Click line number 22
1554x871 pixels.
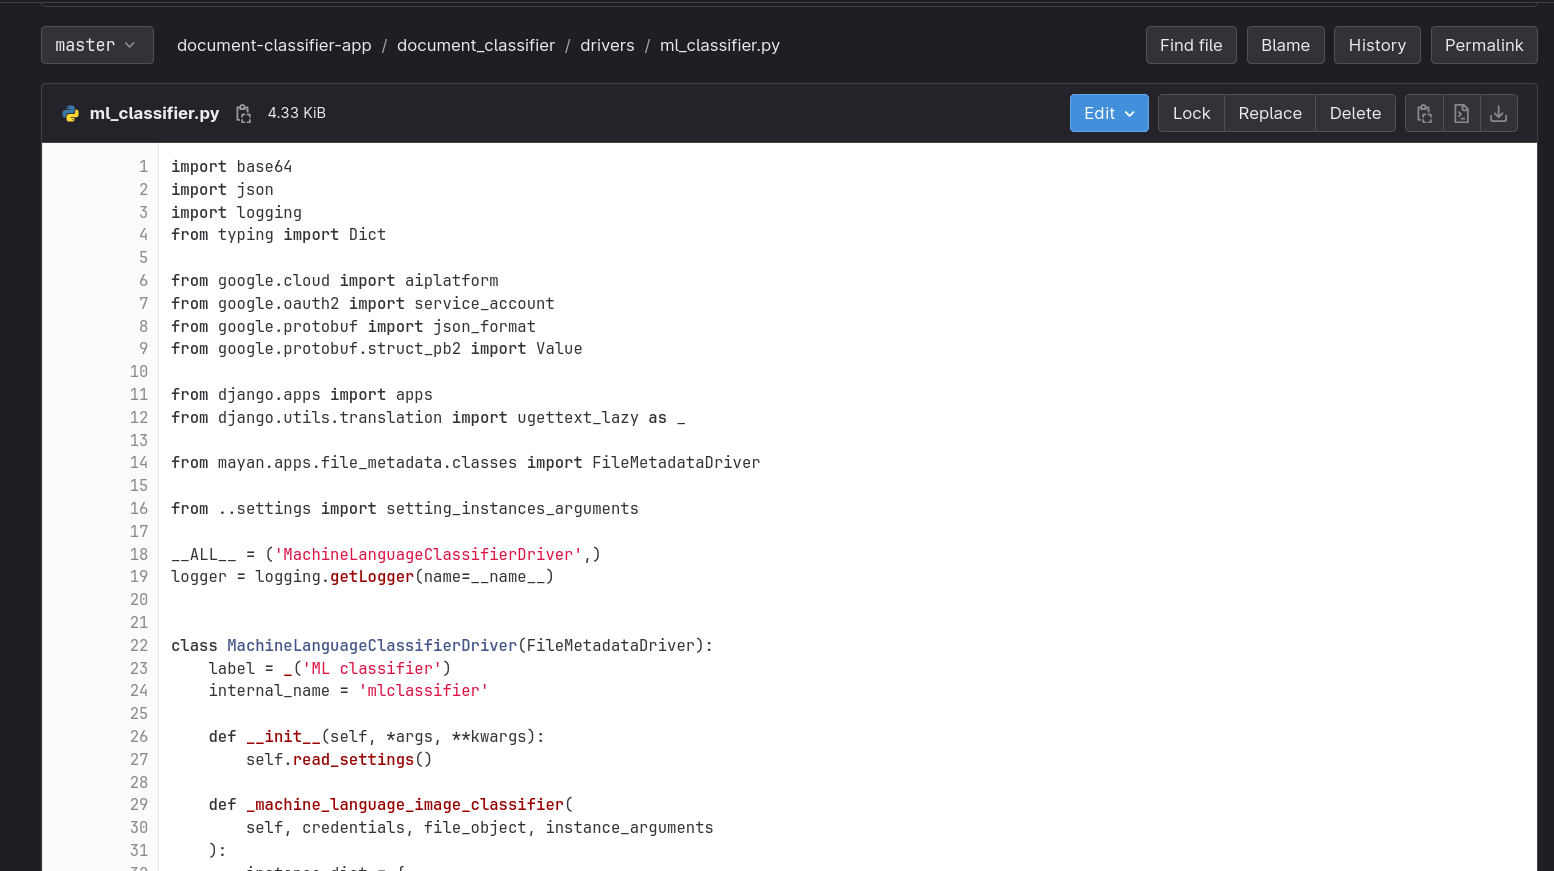click(x=139, y=646)
